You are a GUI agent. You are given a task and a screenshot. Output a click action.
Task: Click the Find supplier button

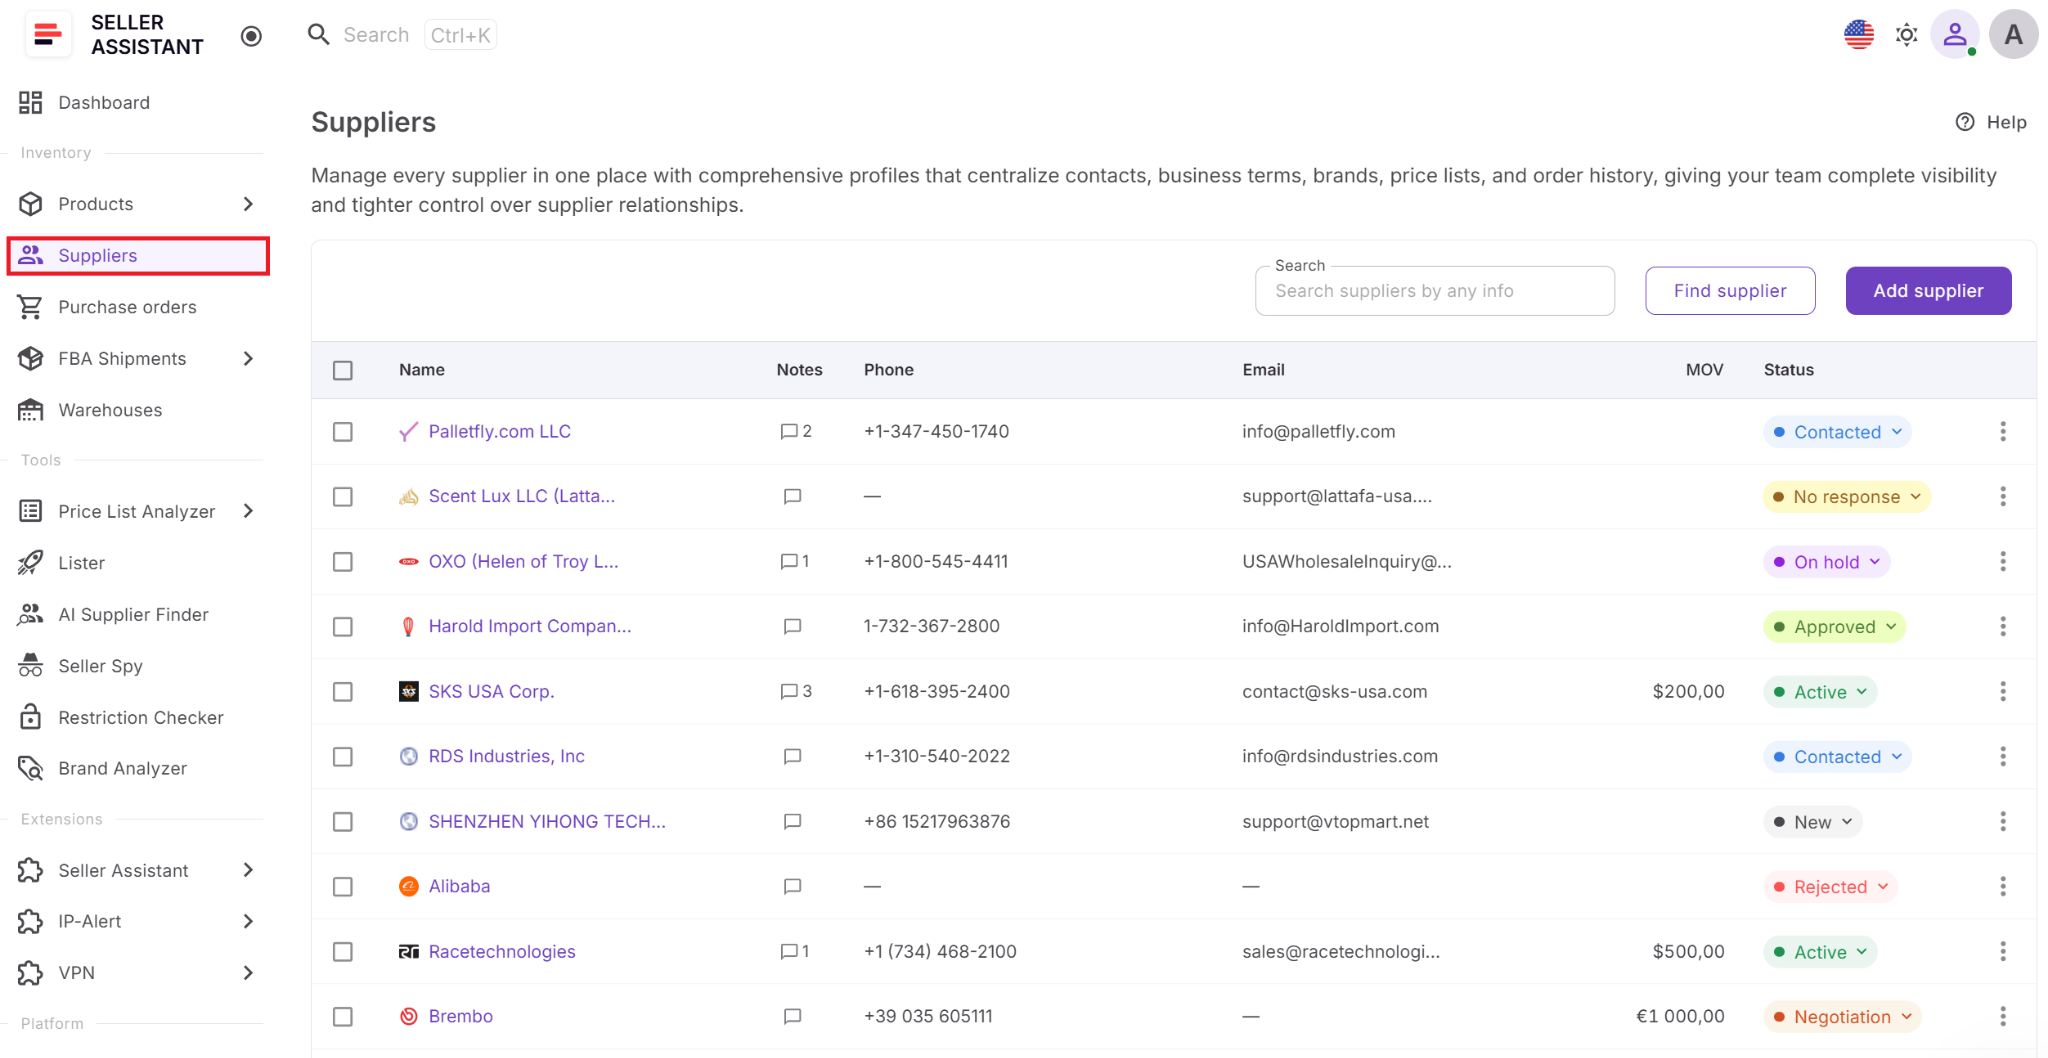pyautogui.click(x=1730, y=291)
